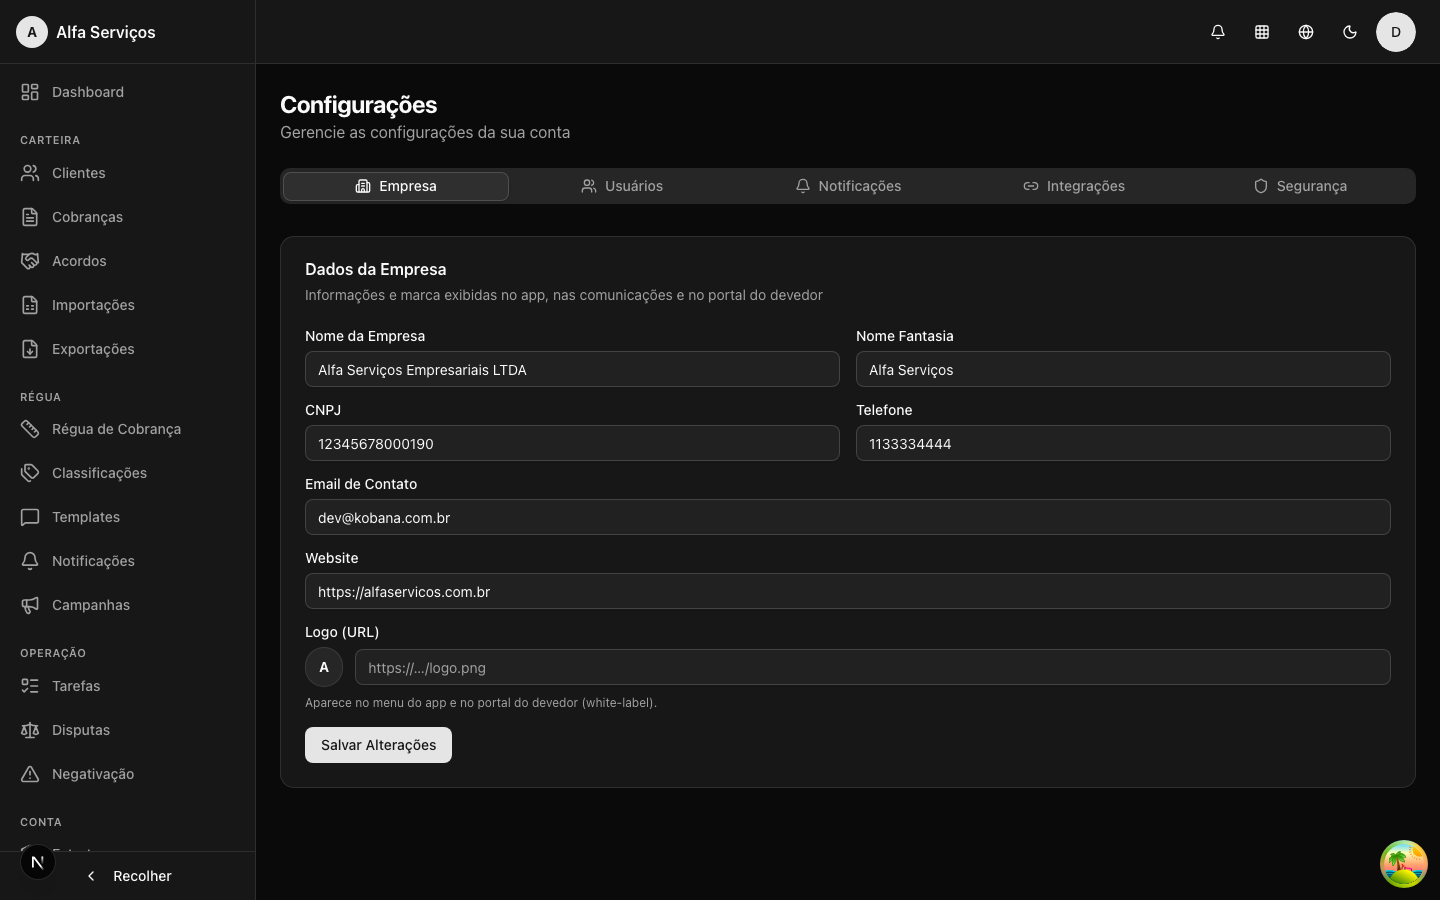Open the Integrações tab
1440x900 pixels.
point(1074,186)
